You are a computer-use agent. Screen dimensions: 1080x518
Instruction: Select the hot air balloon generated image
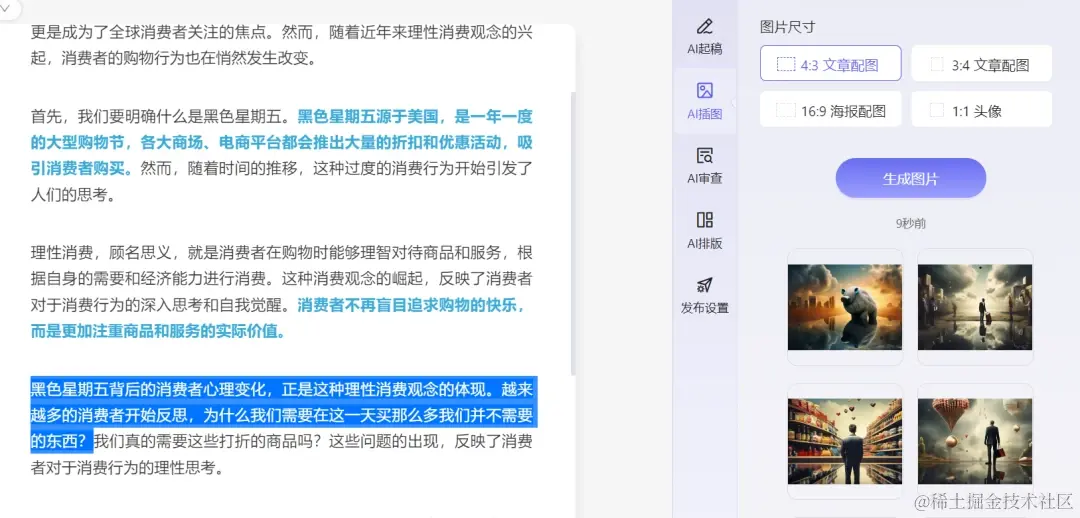[975, 441]
